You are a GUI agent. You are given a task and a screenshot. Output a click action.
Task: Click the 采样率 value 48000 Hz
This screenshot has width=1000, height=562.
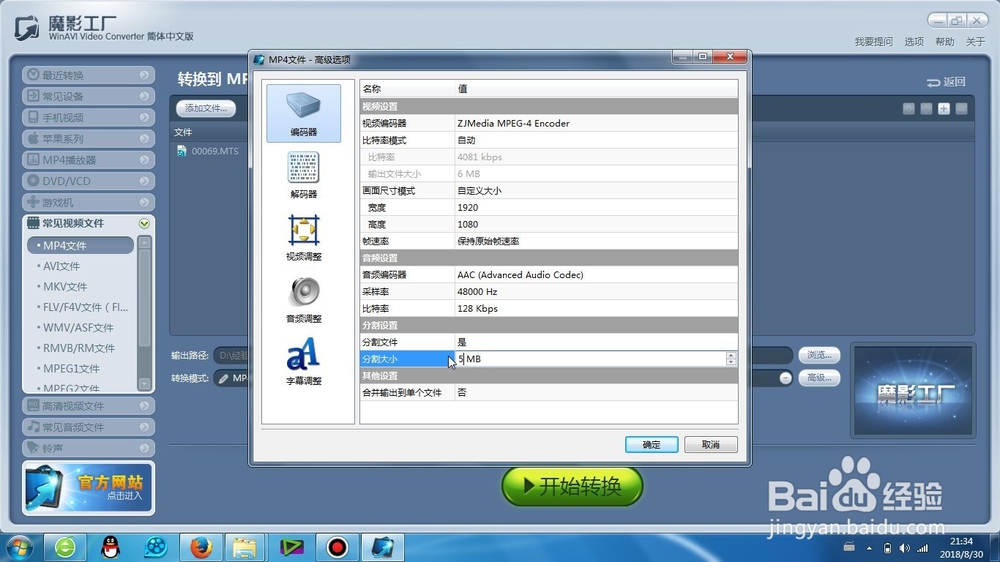click(x=477, y=292)
